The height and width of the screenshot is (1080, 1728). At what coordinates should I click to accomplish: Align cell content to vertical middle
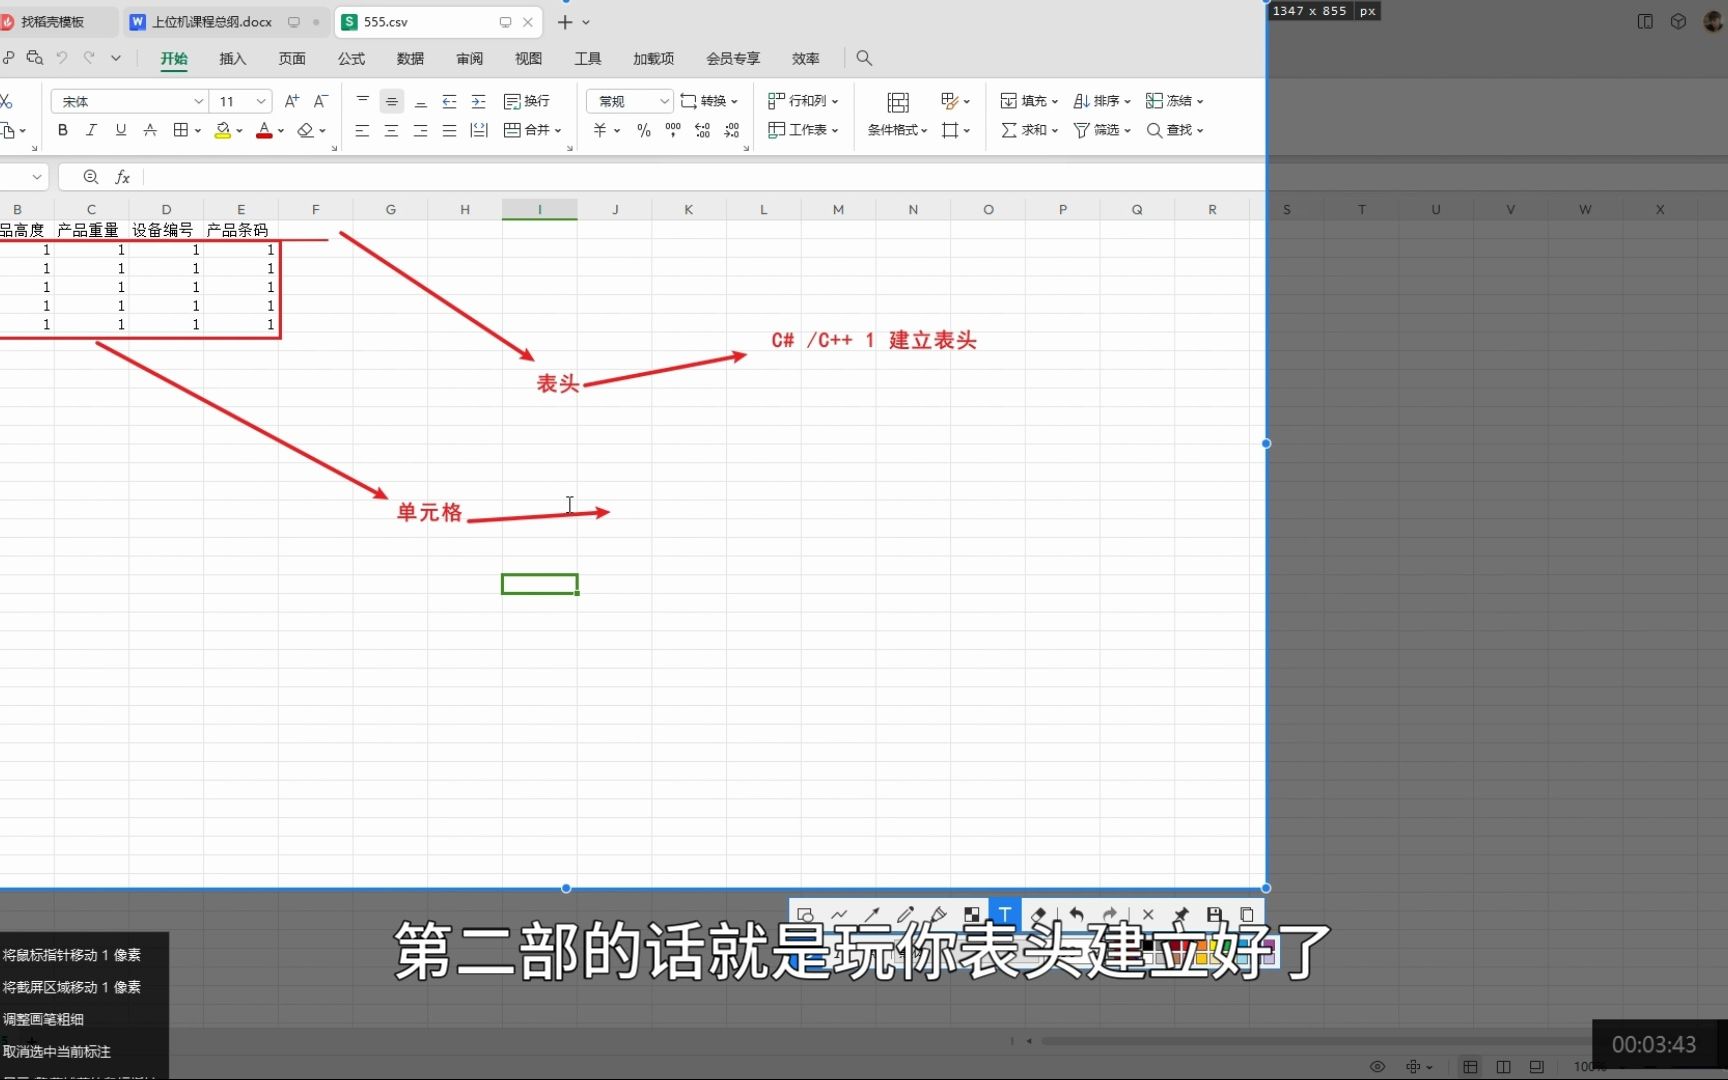(x=391, y=101)
